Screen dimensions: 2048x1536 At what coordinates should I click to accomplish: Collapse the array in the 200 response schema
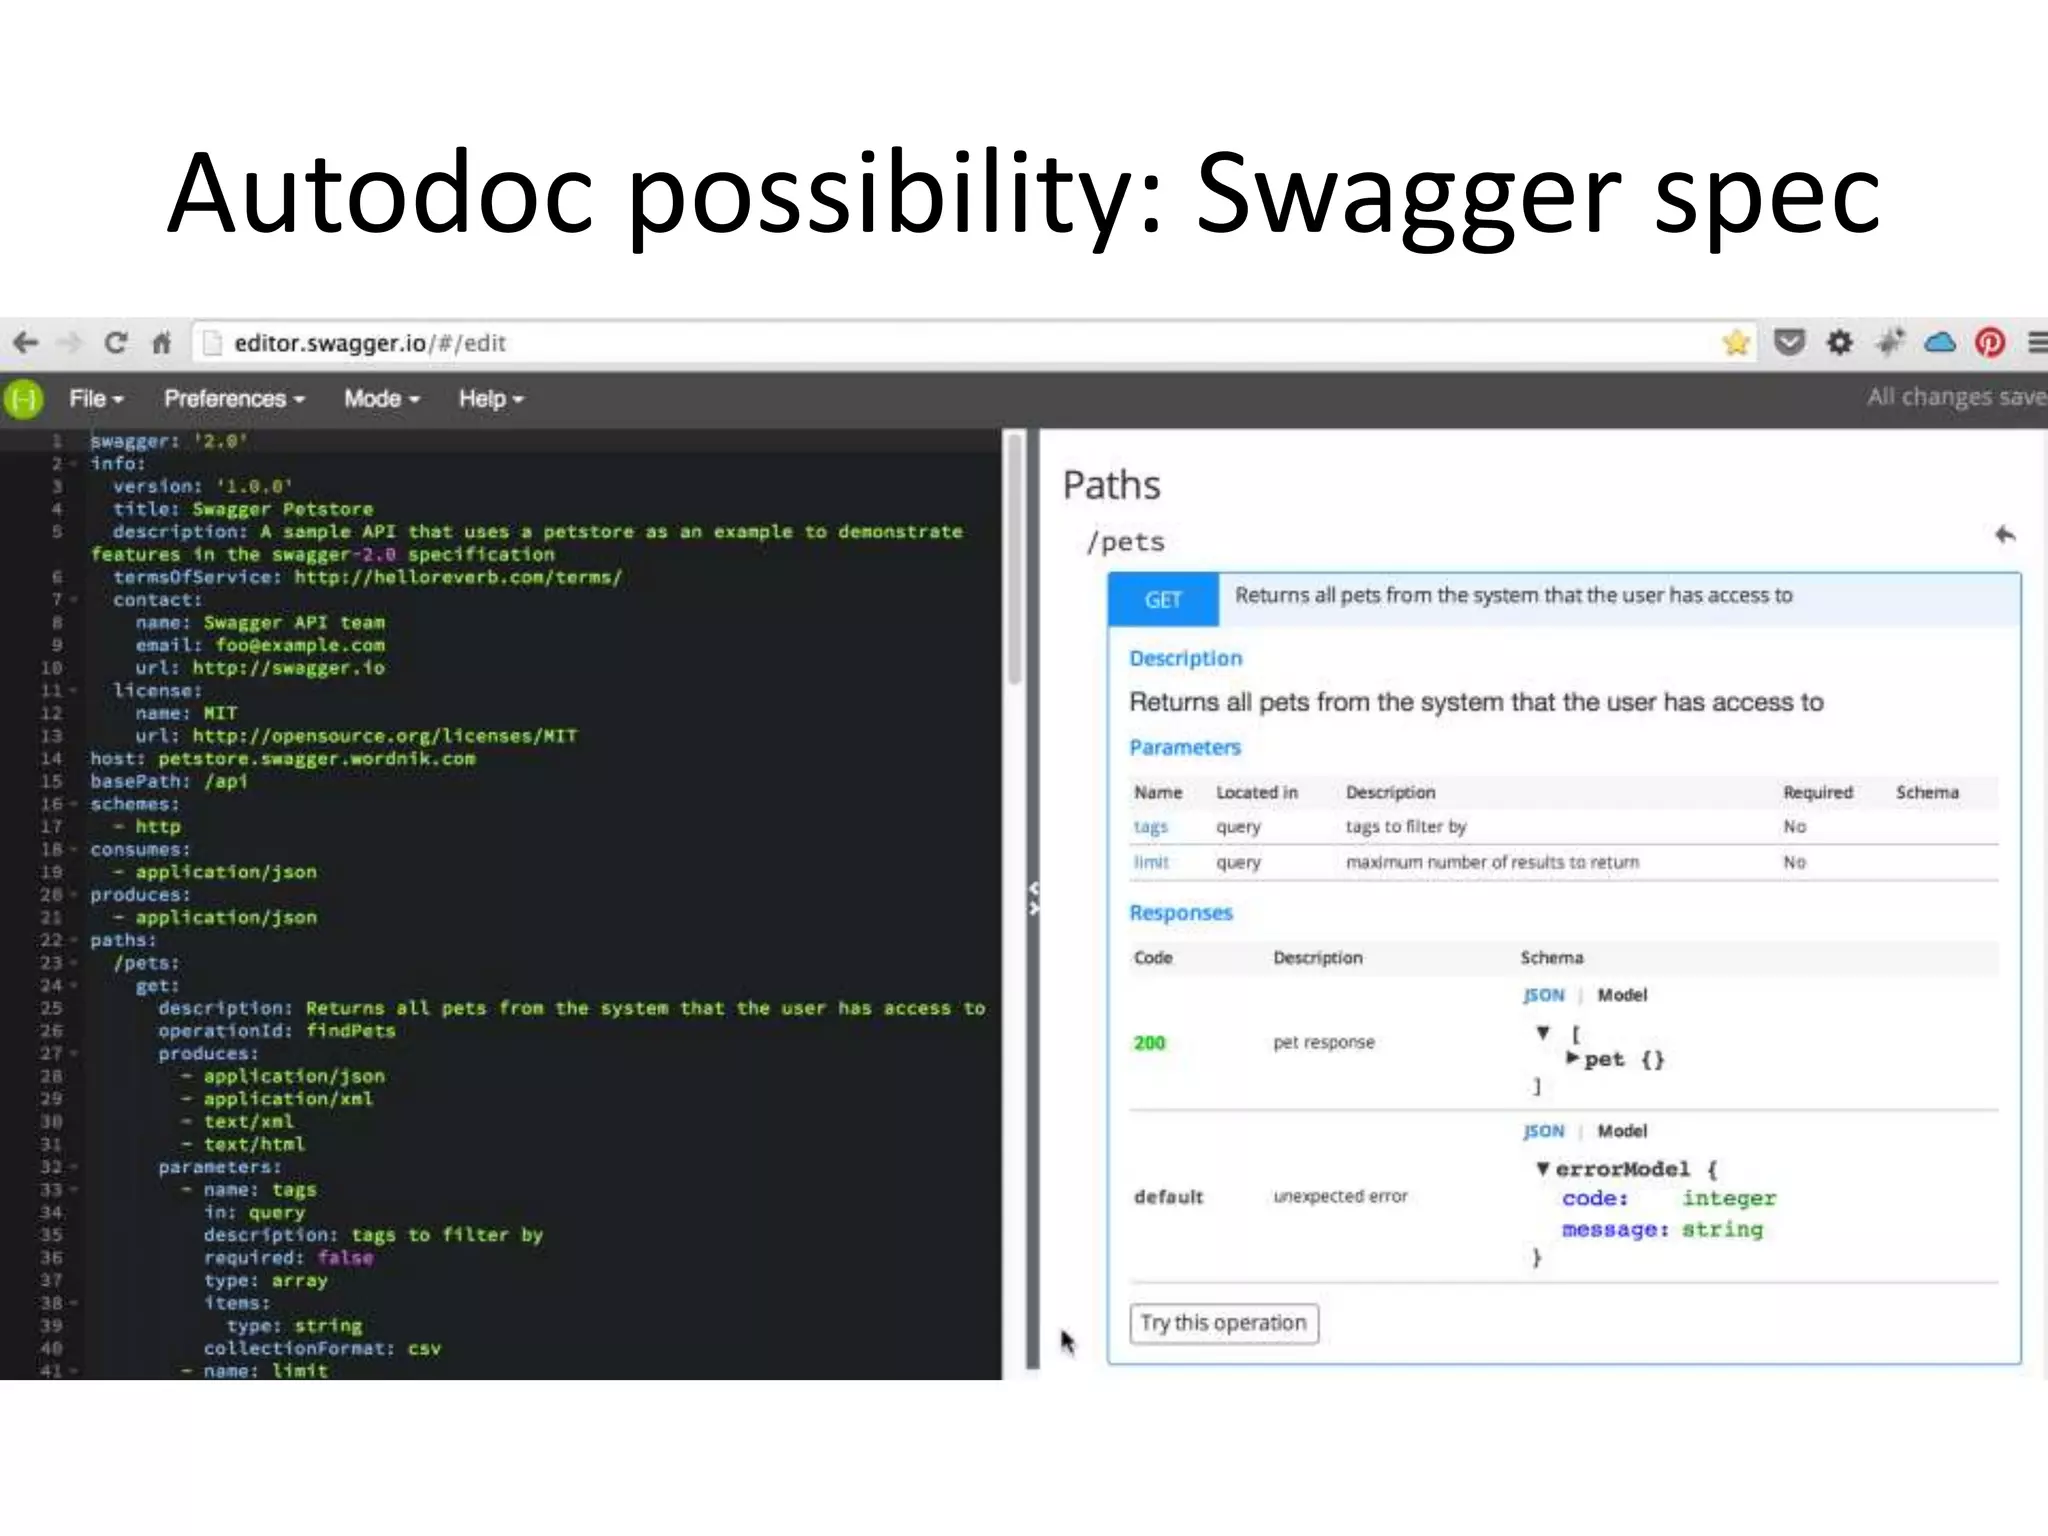click(x=1544, y=1033)
